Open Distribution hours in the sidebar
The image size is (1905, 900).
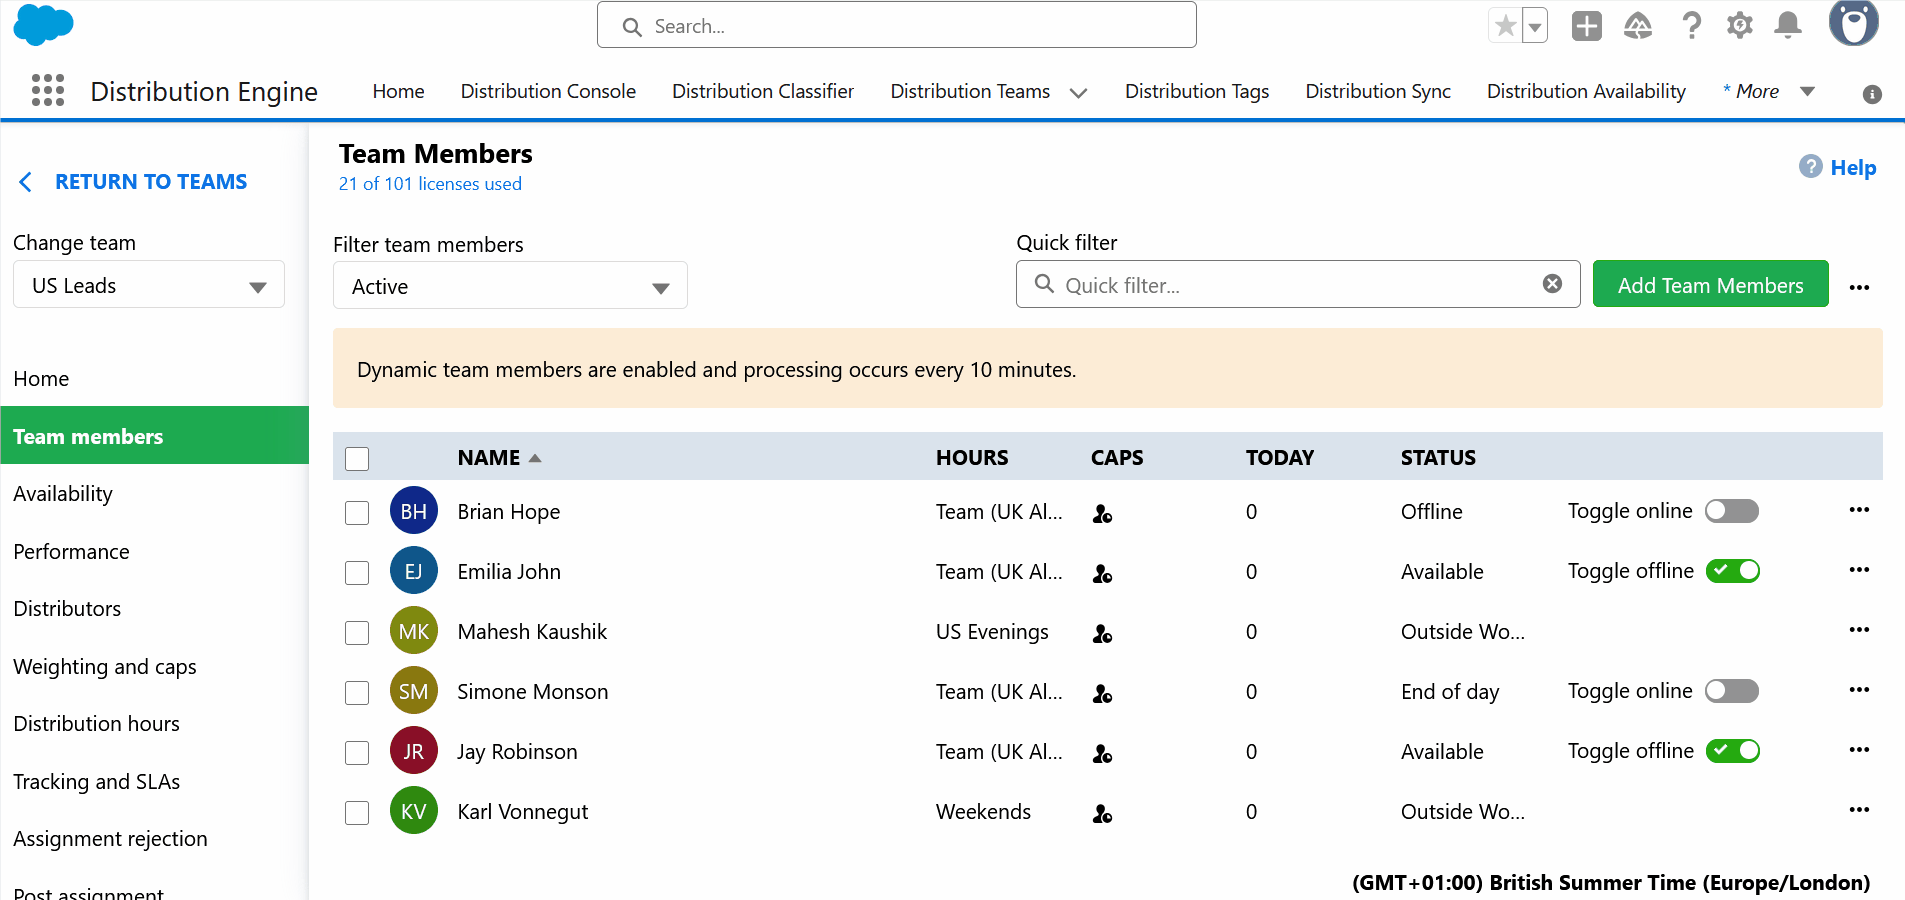[x=96, y=724]
